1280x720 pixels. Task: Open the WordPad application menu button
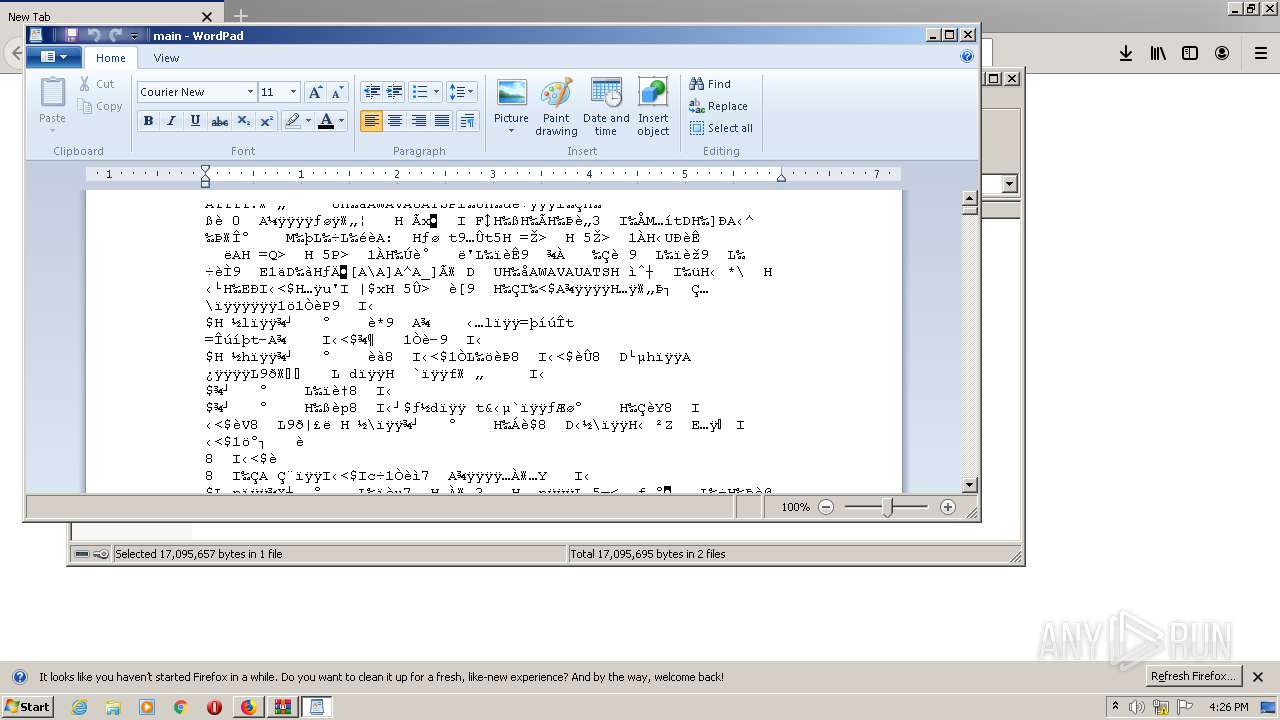tap(54, 57)
